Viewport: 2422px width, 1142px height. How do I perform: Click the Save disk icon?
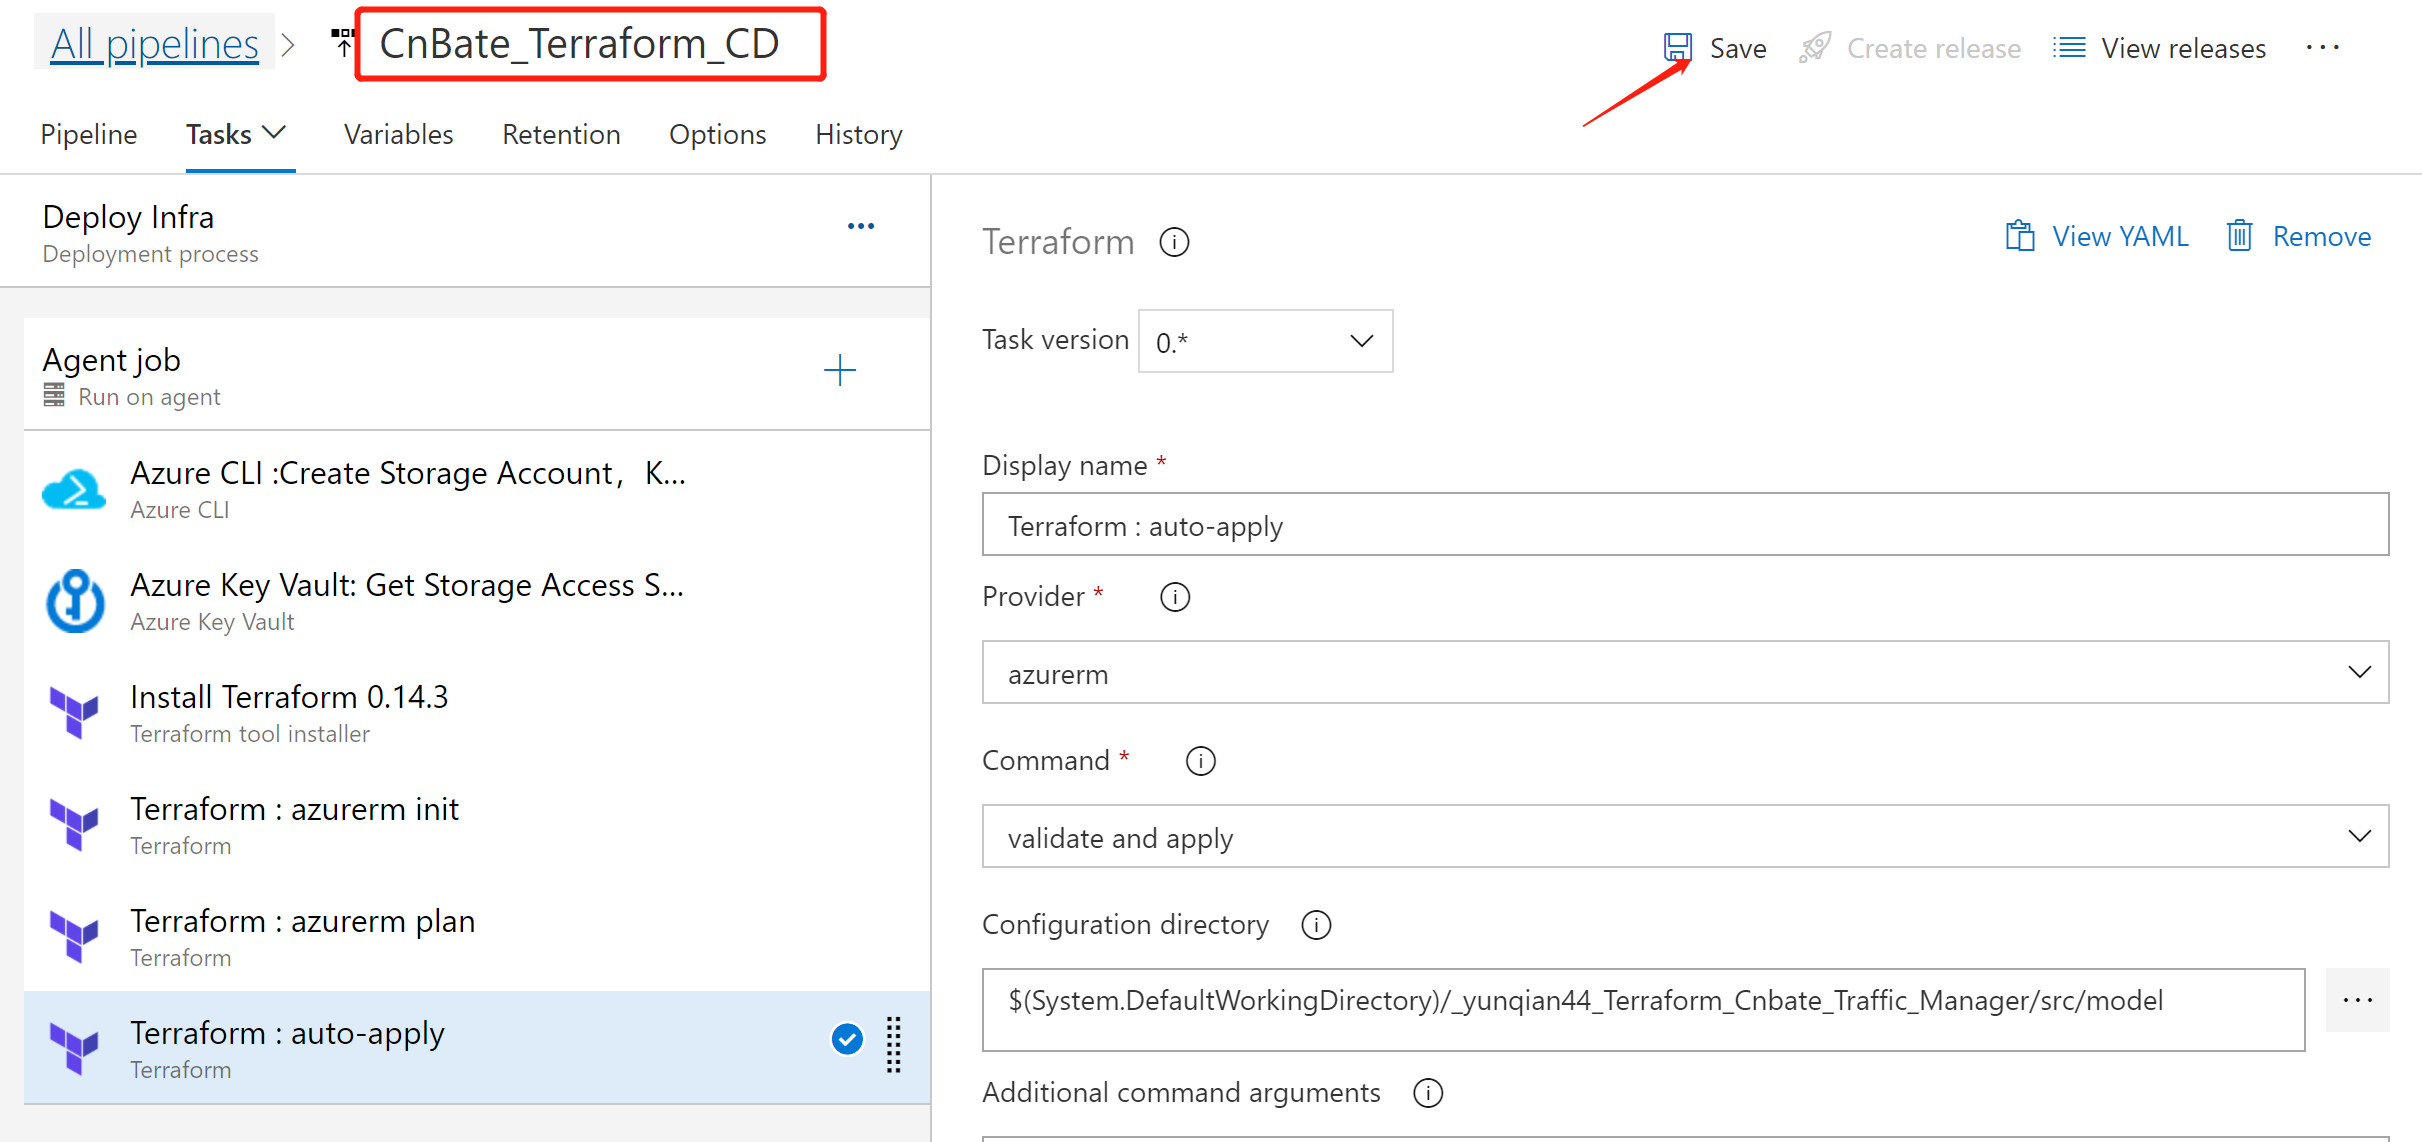click(x=1677, y=47)
